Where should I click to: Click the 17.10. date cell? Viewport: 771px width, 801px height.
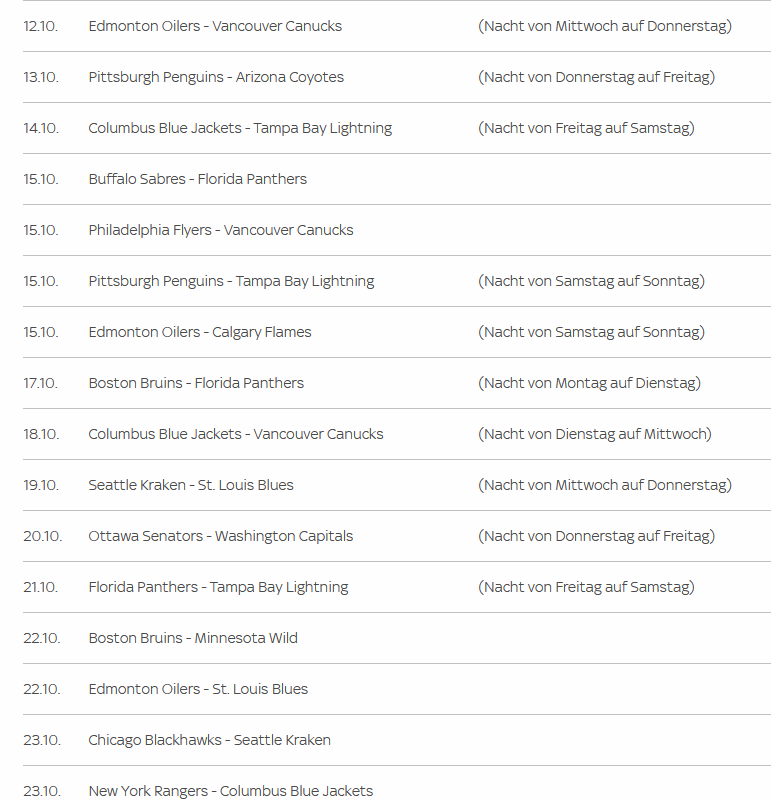pos(41,383)
